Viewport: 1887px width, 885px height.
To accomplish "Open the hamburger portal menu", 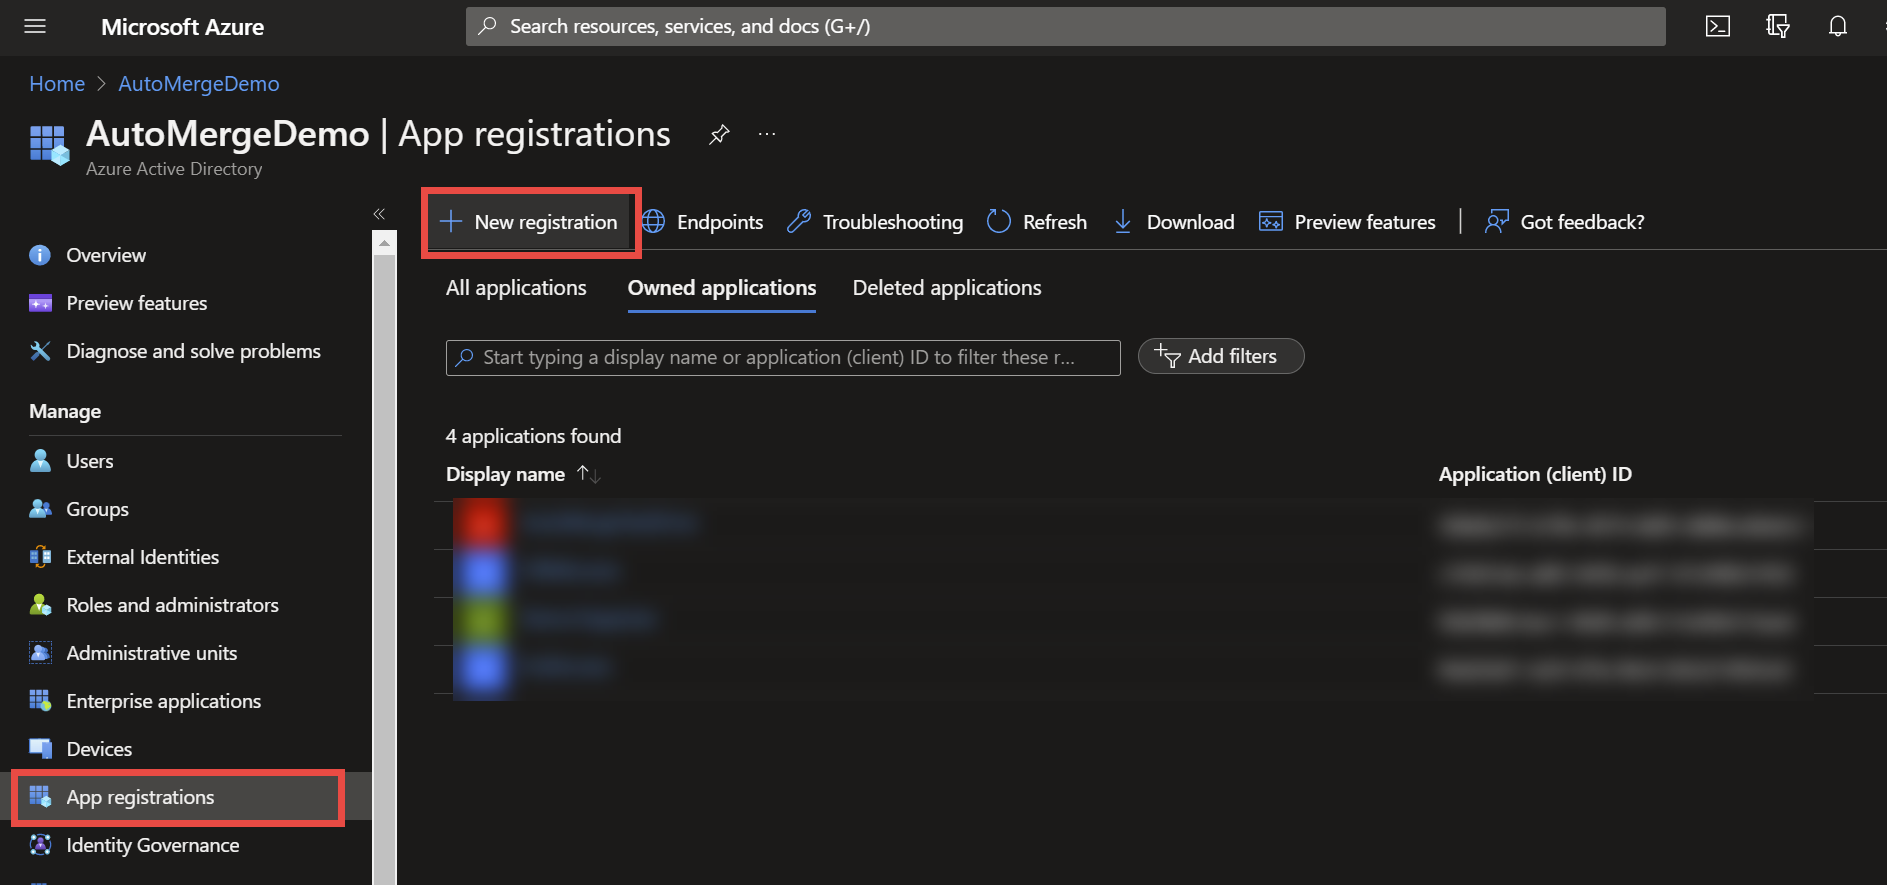I will (35, 27).
